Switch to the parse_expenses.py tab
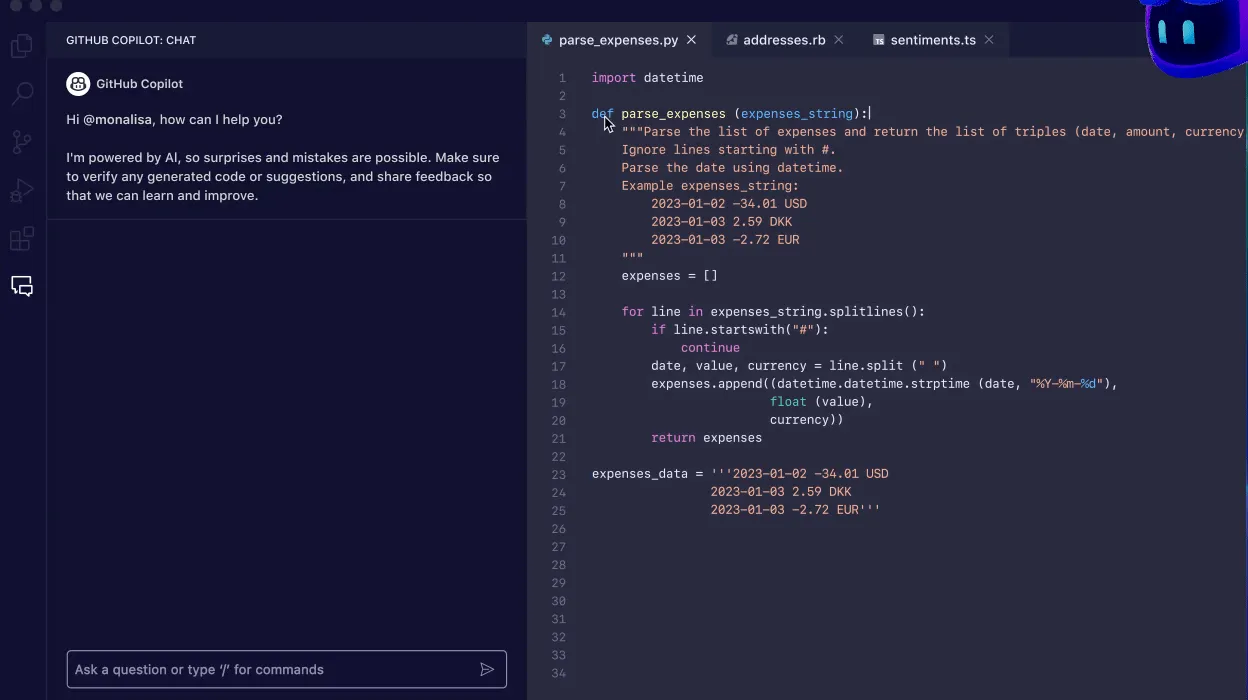This screenshot has height=700, width=1248. click(619, 40)
